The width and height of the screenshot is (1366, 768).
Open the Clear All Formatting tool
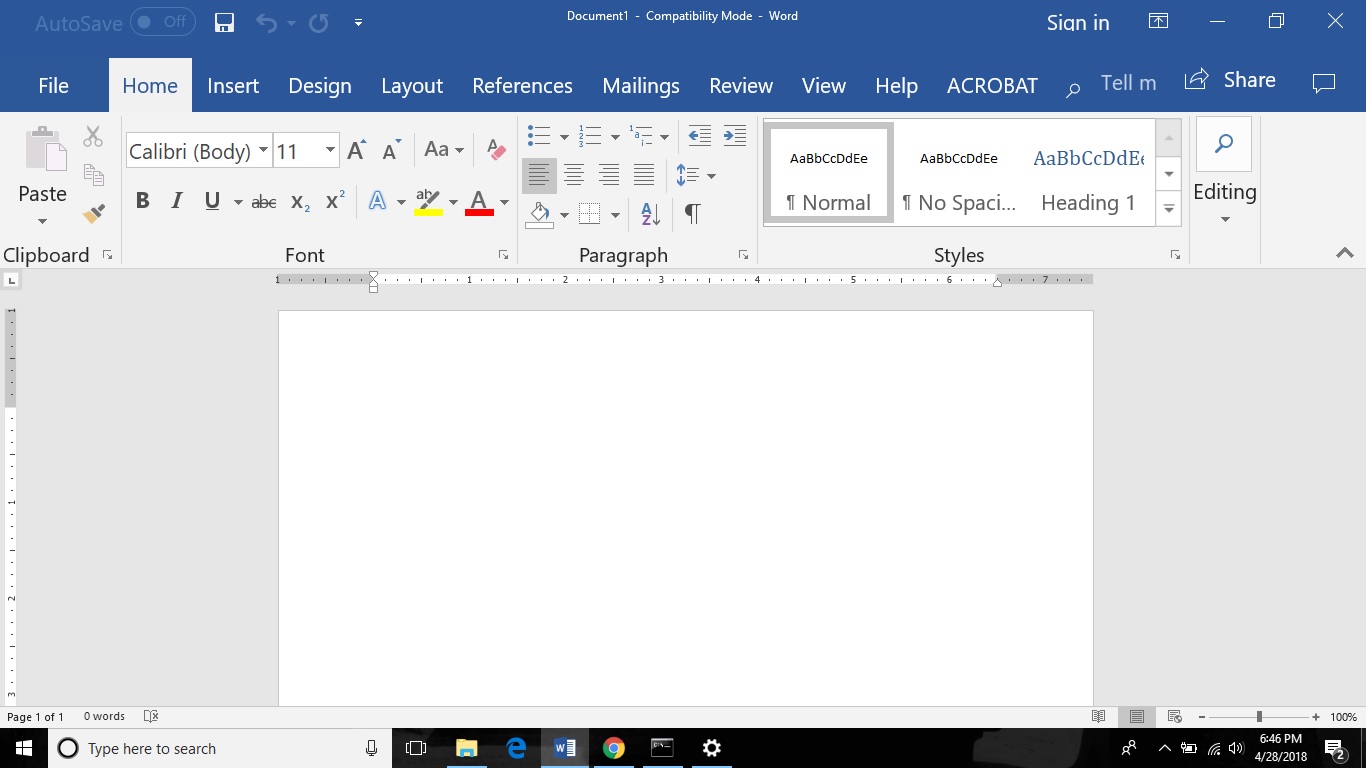[x=495, y=149]
